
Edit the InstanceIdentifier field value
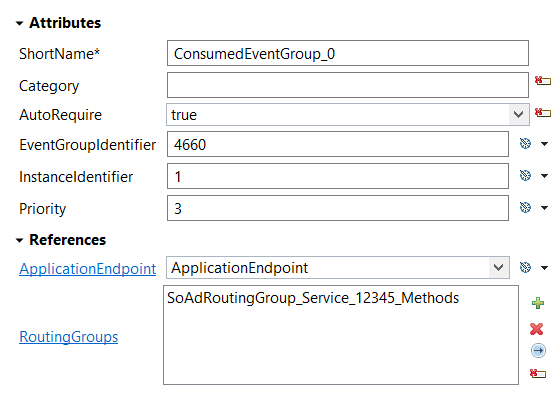tap(338, 176)
